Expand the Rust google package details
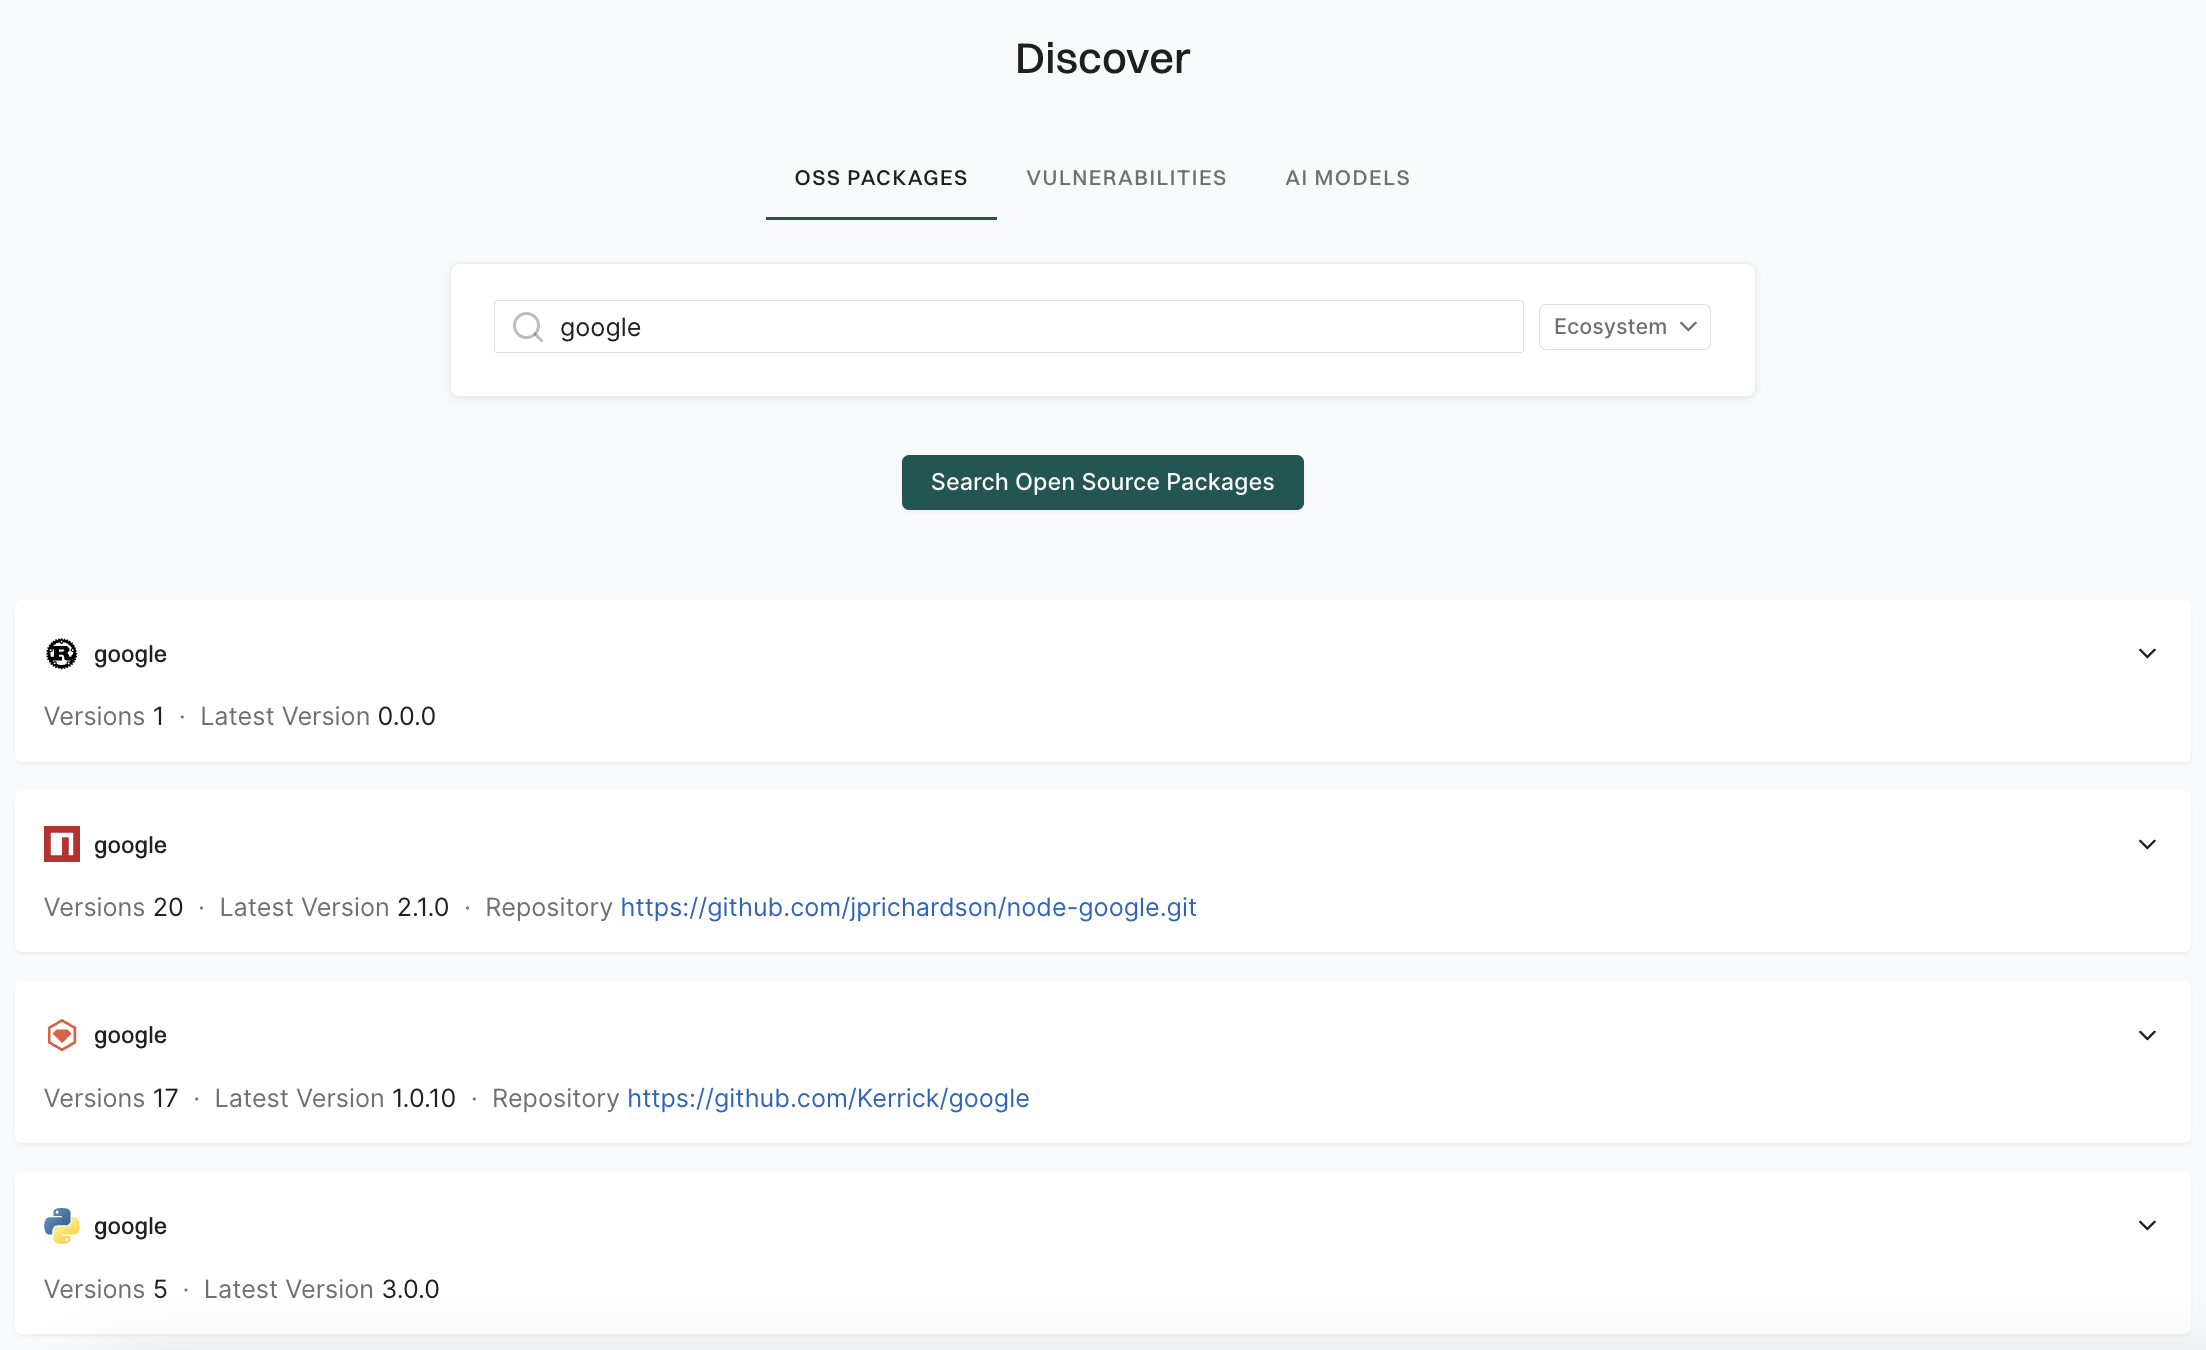Viewport: 2206px width, 1350px height. (2146, 653)
